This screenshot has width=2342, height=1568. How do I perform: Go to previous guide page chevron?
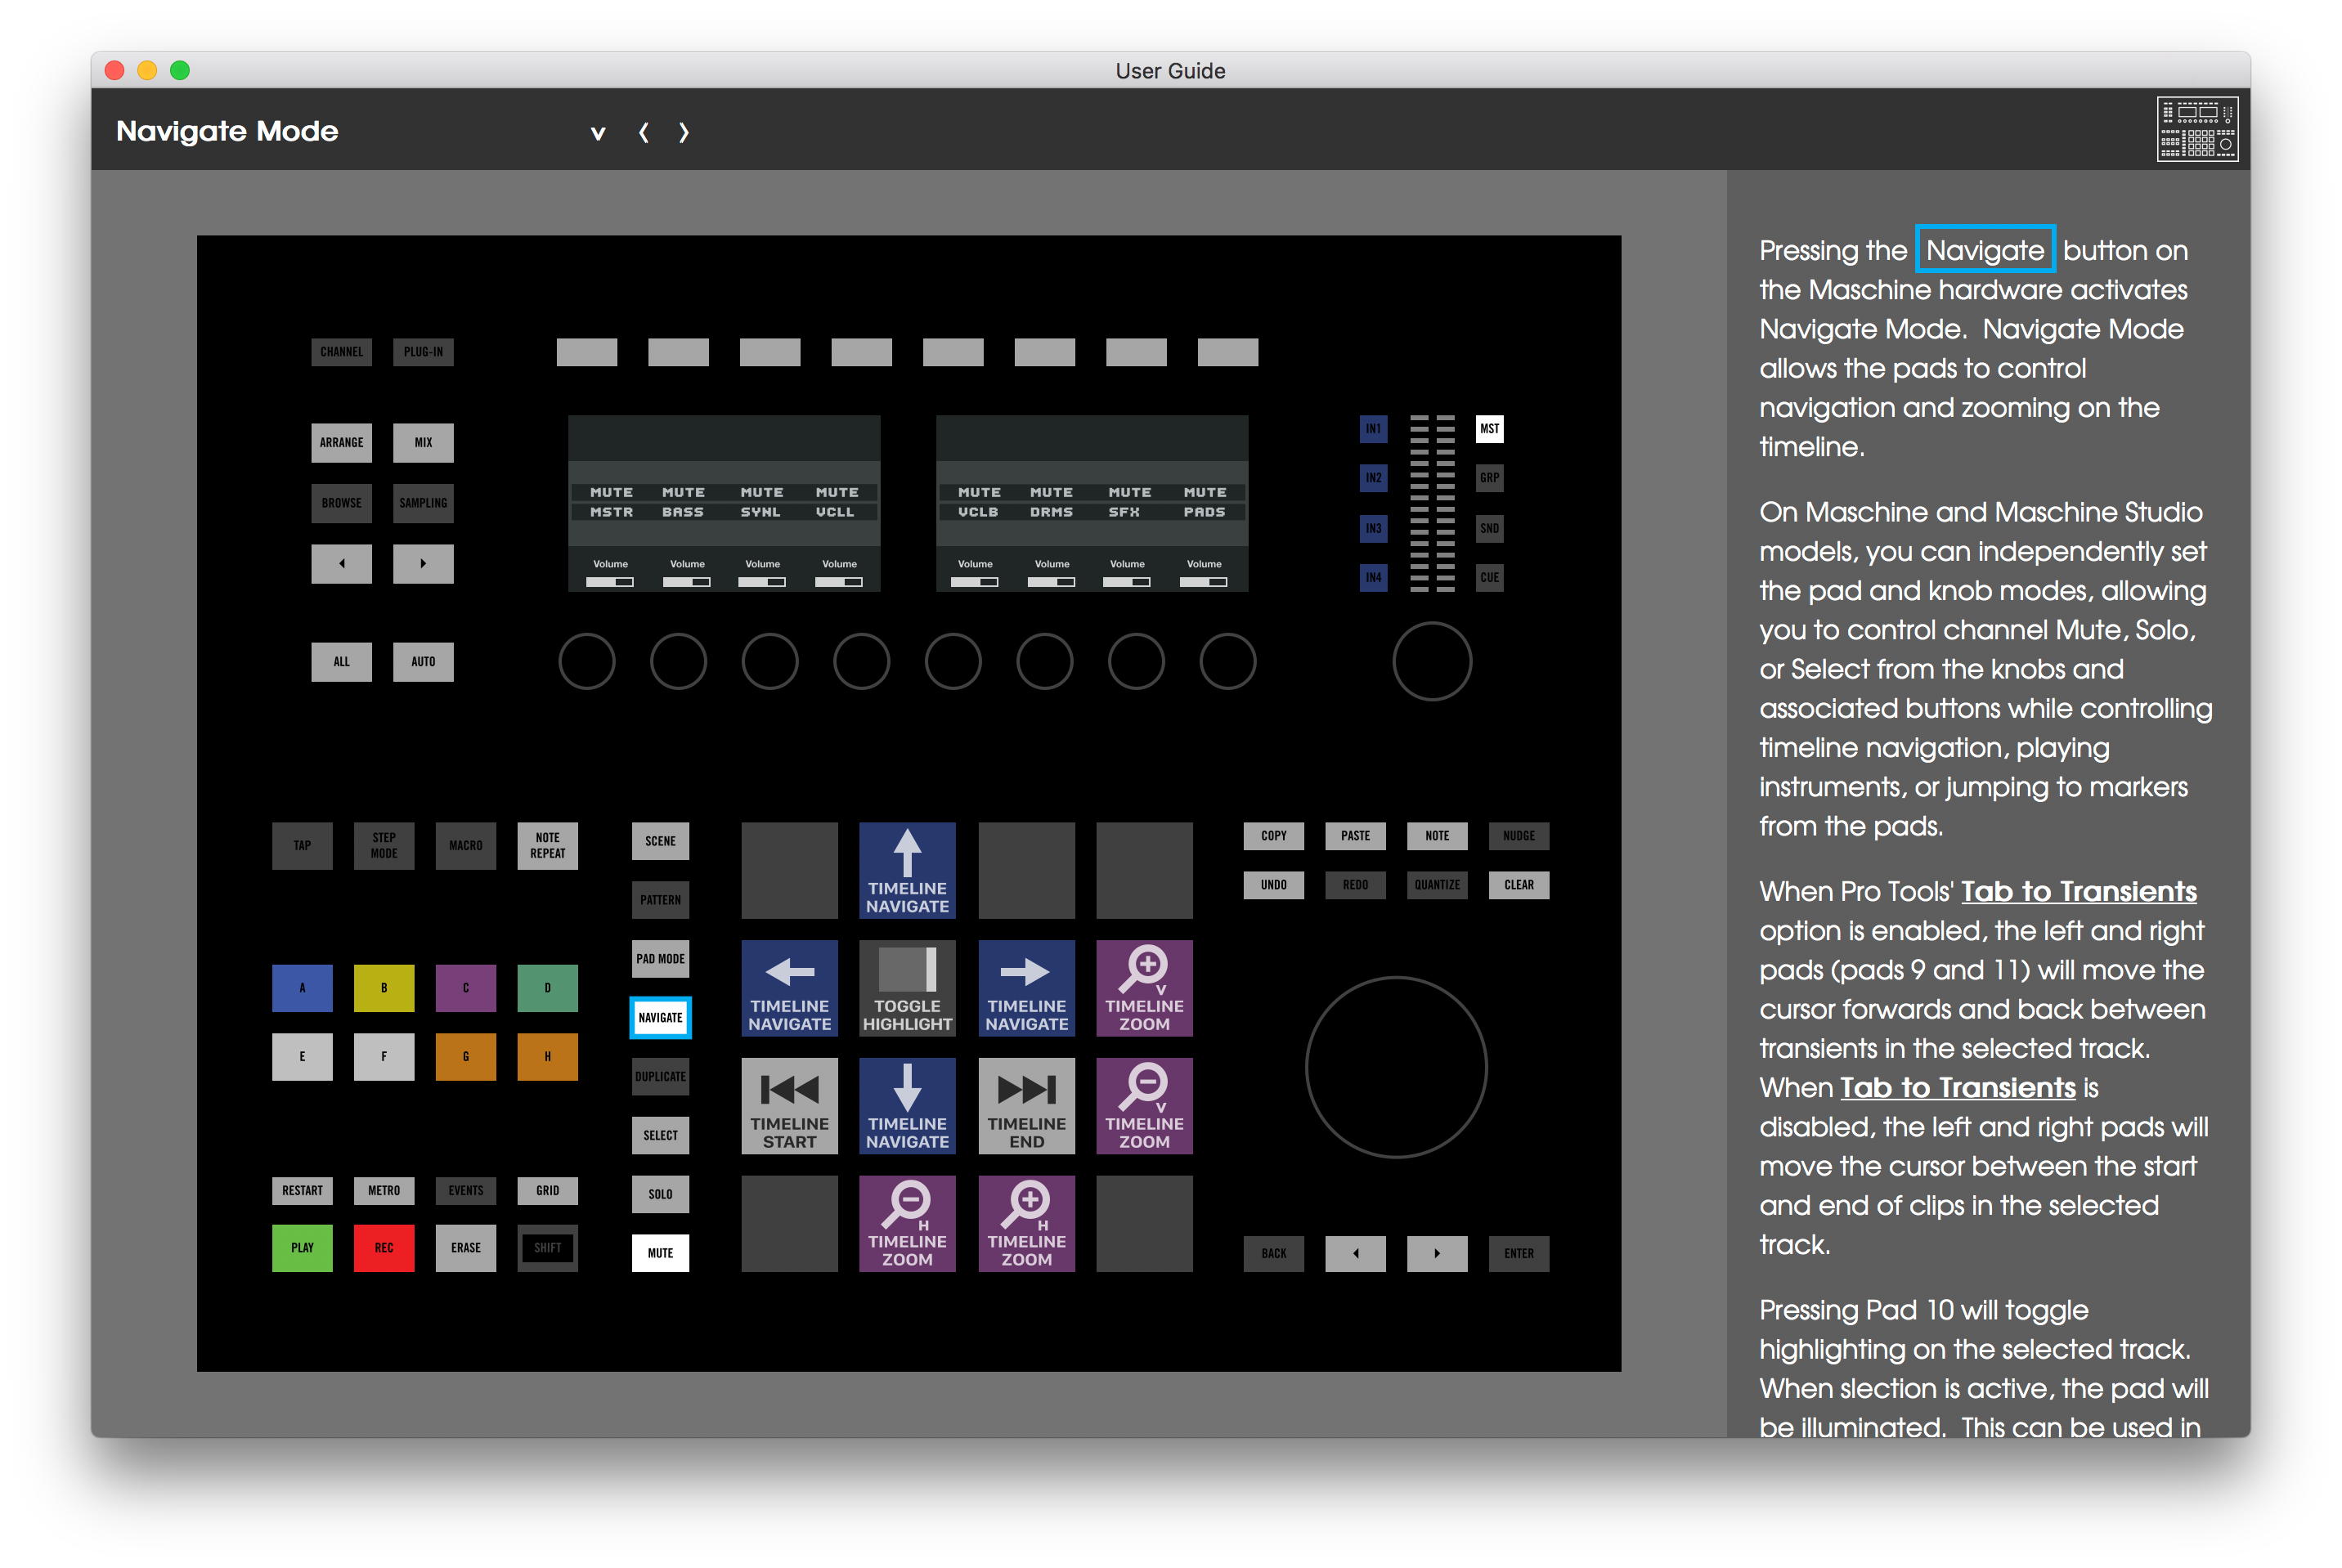[644, 132]
